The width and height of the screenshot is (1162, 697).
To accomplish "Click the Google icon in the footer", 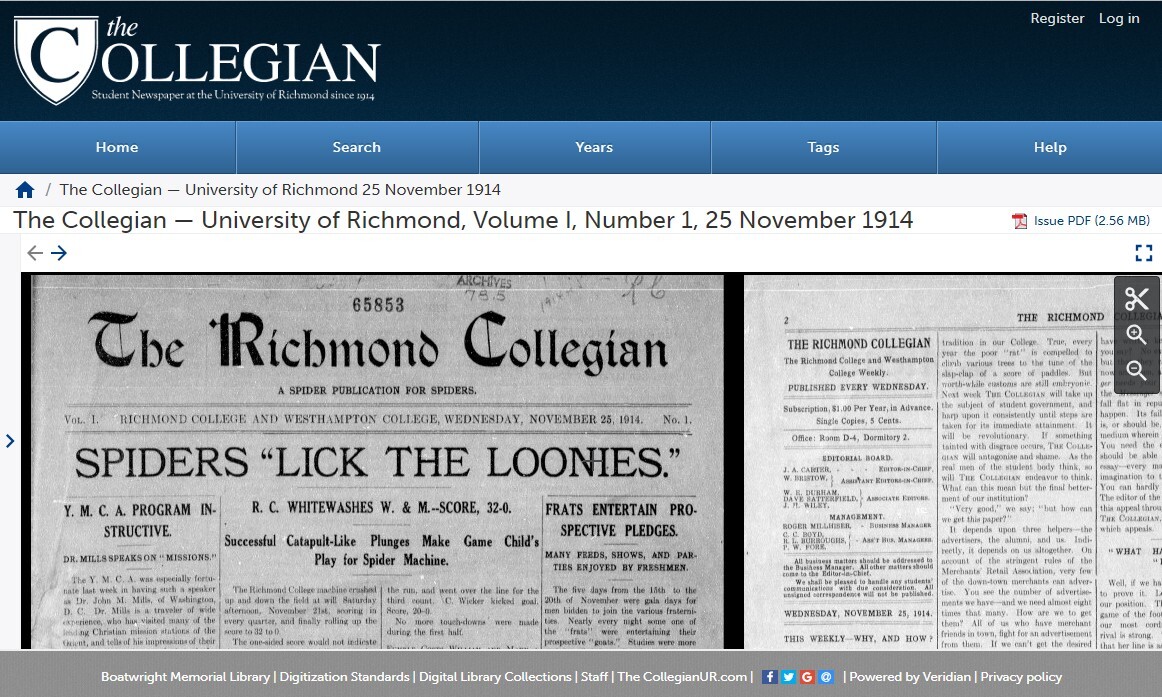I will (806, 676).
